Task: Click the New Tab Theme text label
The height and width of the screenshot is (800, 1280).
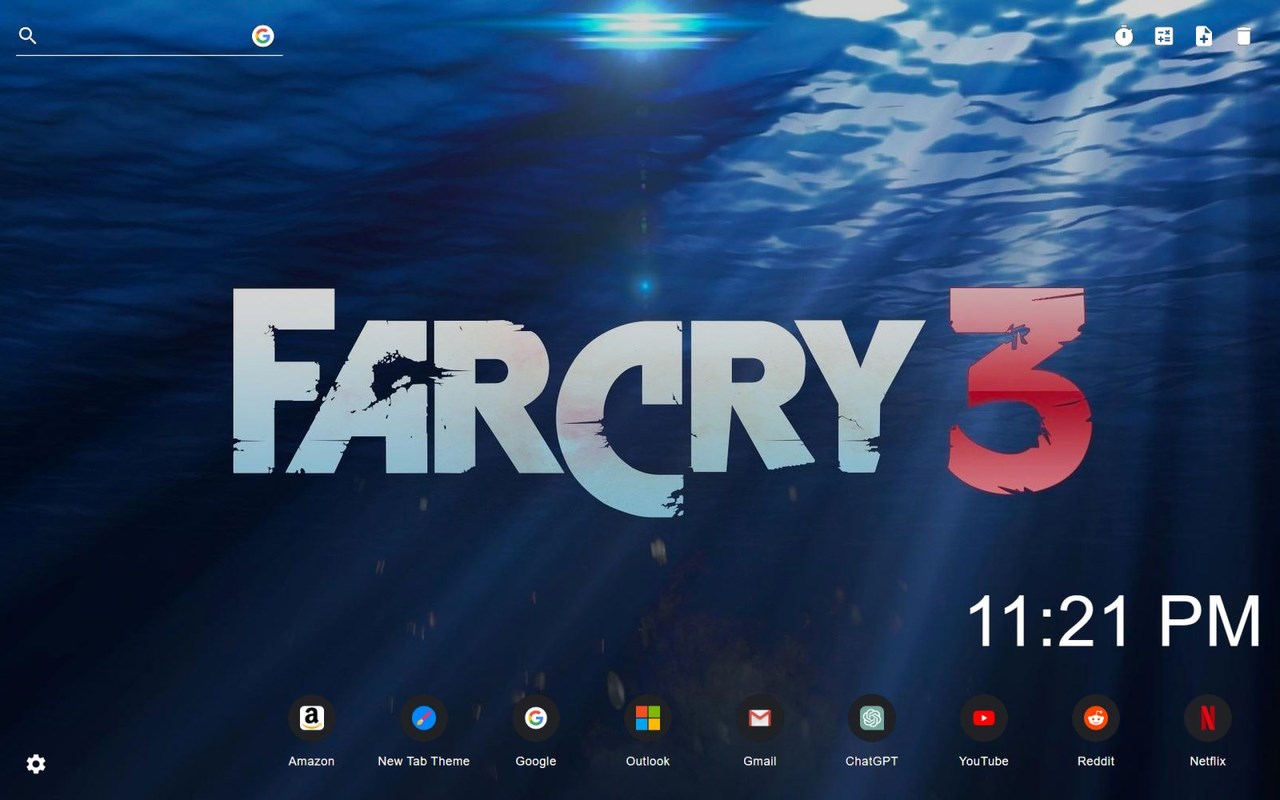Action: coord(424,761)
